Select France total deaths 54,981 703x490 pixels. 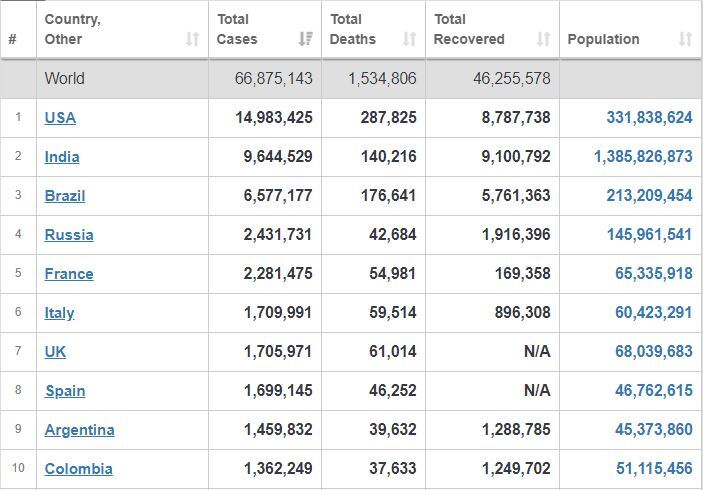(393, 273)
